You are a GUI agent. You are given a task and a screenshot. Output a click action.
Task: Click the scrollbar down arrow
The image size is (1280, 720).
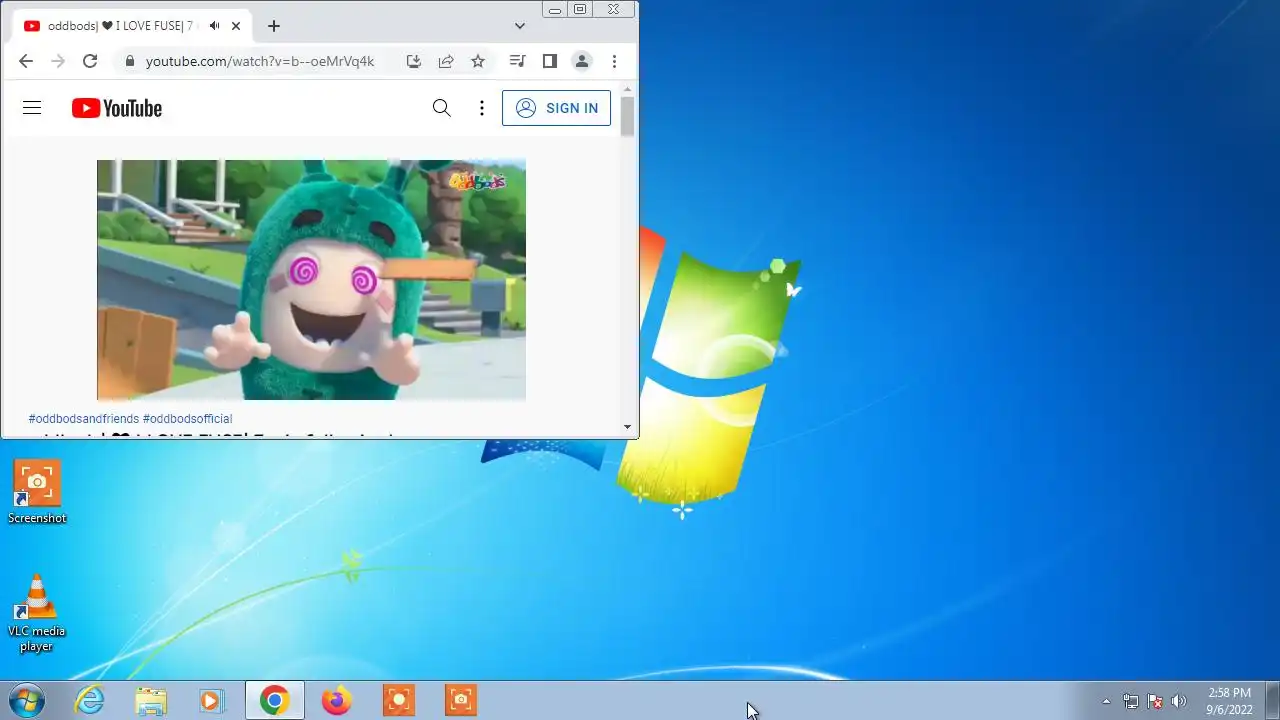627,427
